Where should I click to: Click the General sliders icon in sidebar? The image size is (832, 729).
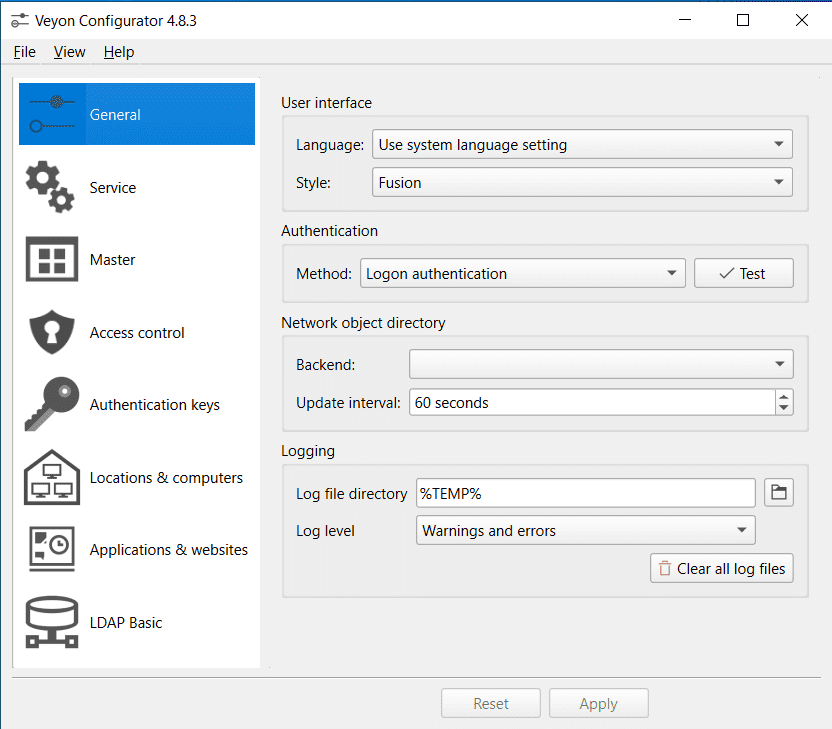coord(52,114)
